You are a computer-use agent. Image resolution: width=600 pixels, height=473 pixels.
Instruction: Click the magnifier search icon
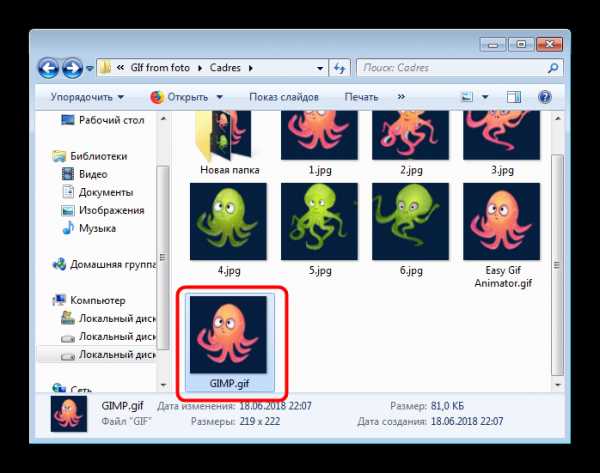coord(553,68)
